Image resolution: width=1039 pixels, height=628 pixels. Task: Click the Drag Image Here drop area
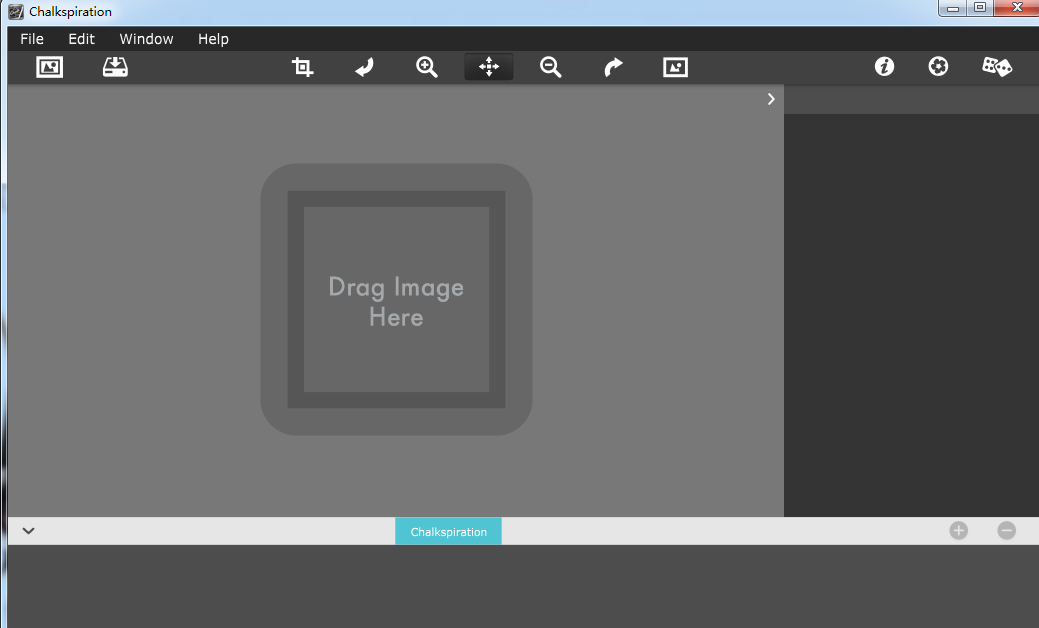coord(396,299)
